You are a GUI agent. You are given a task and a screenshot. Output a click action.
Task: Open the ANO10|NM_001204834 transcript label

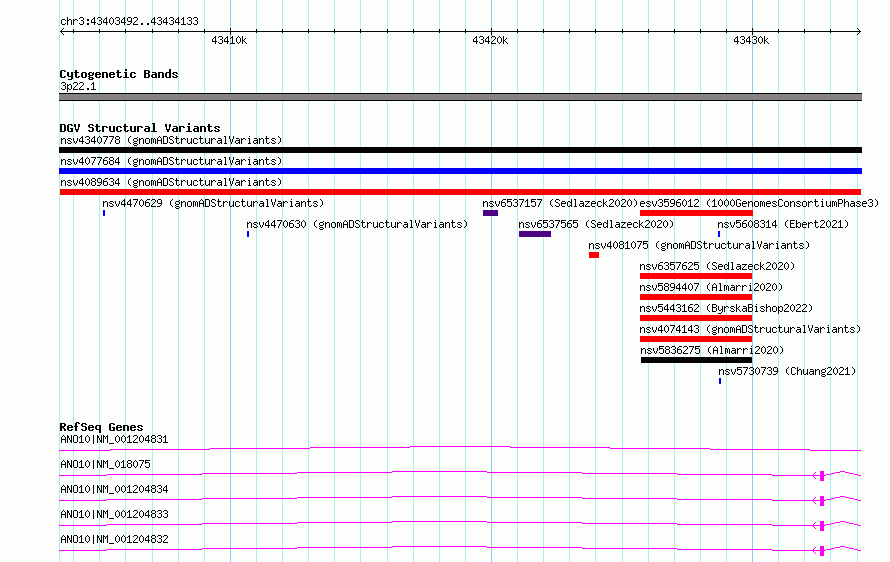tap(114, 489)
